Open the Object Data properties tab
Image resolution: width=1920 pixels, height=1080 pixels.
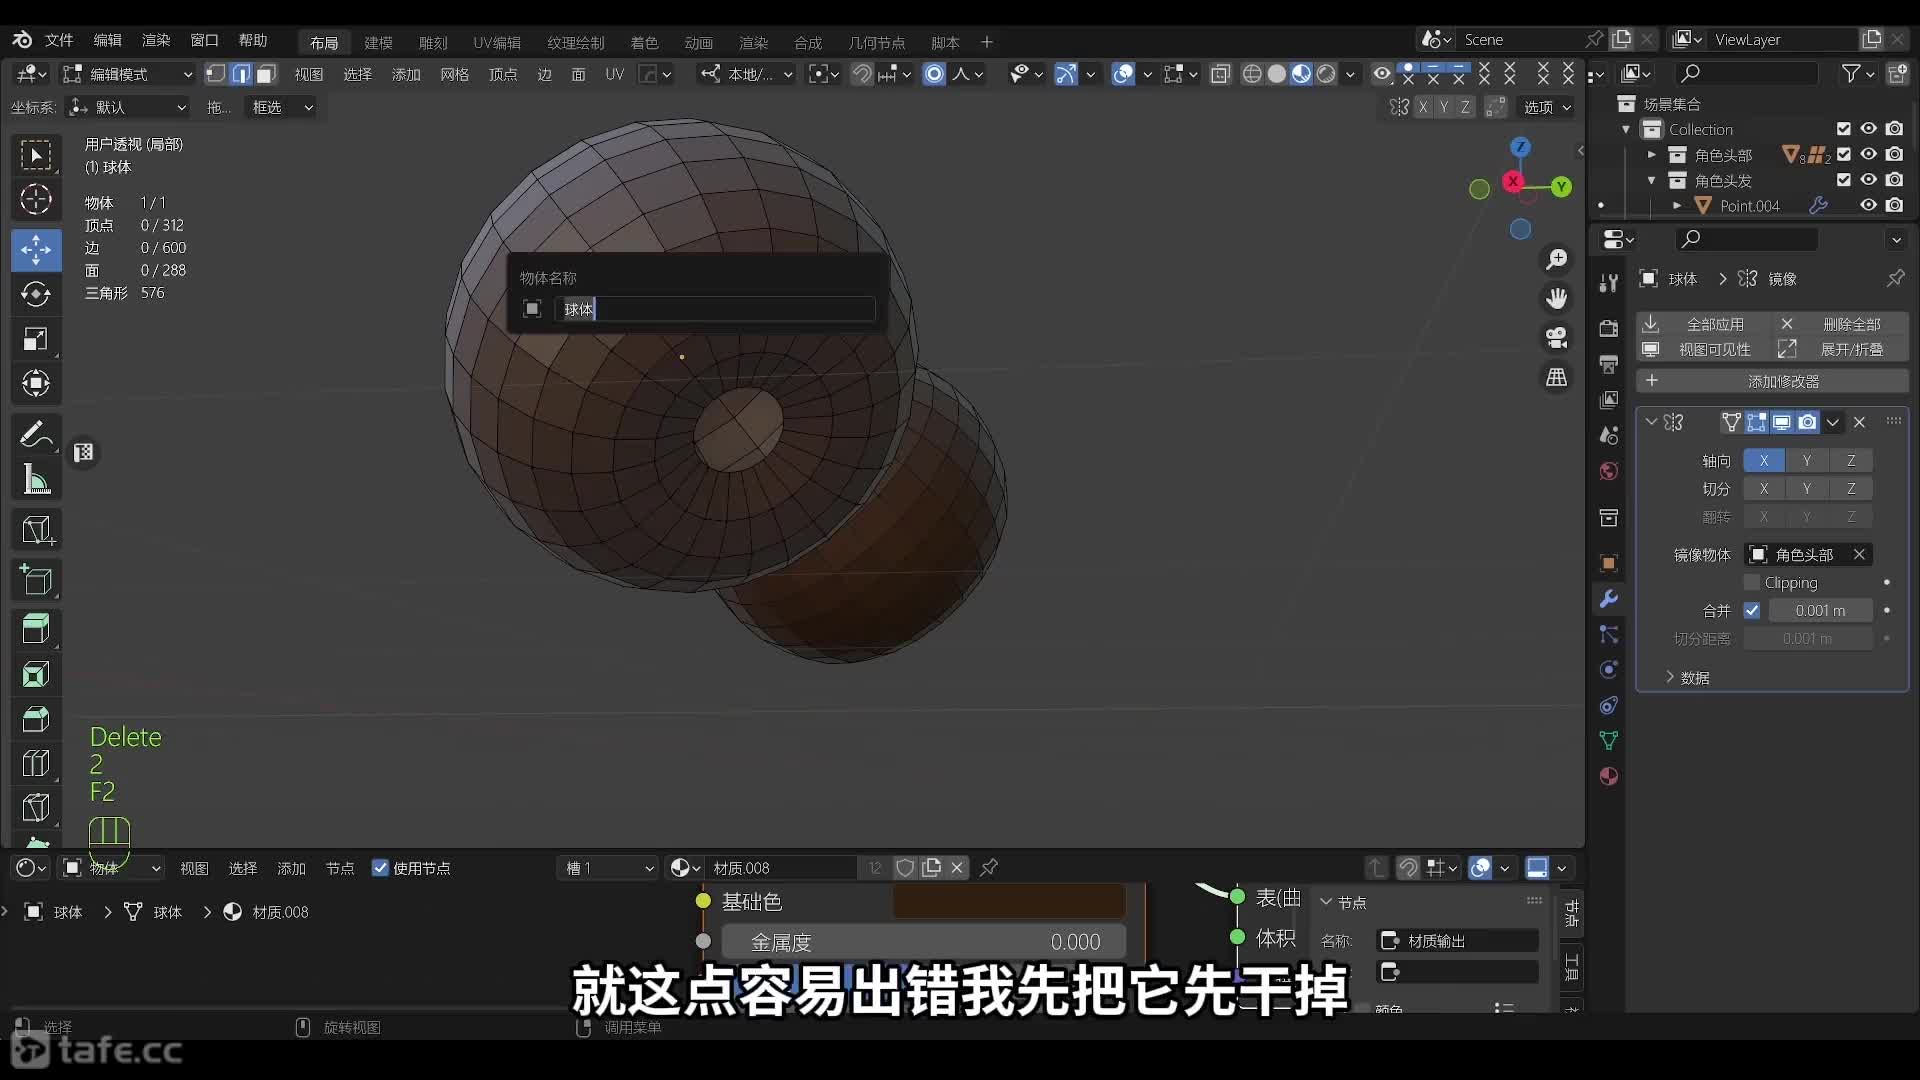pyautogui.click(x=1608, y=741)
